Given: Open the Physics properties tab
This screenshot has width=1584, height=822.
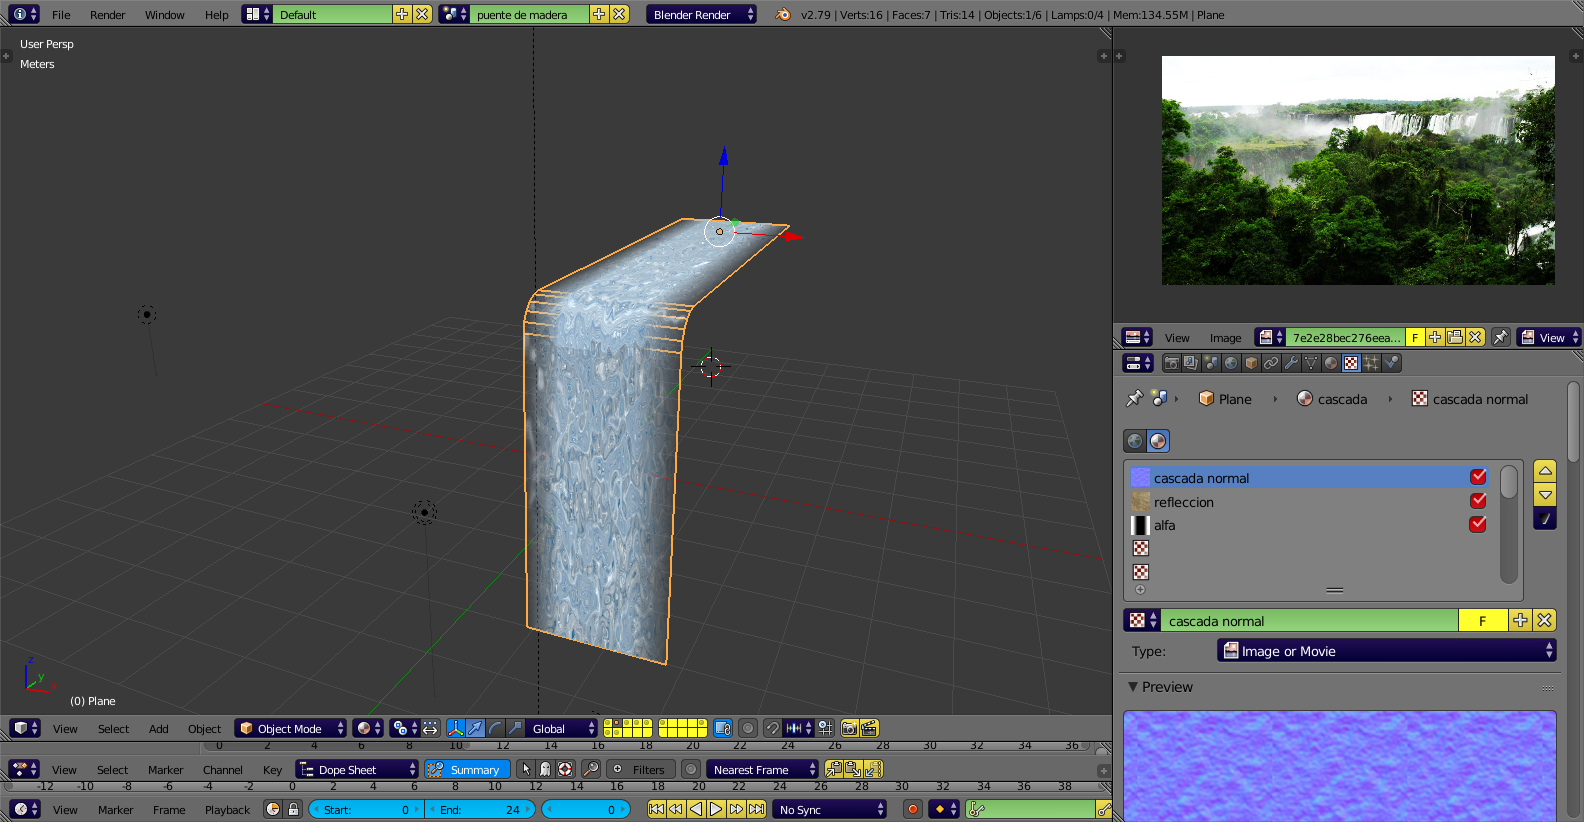Looking at the screenshot, I should [x=1391, y=363].
